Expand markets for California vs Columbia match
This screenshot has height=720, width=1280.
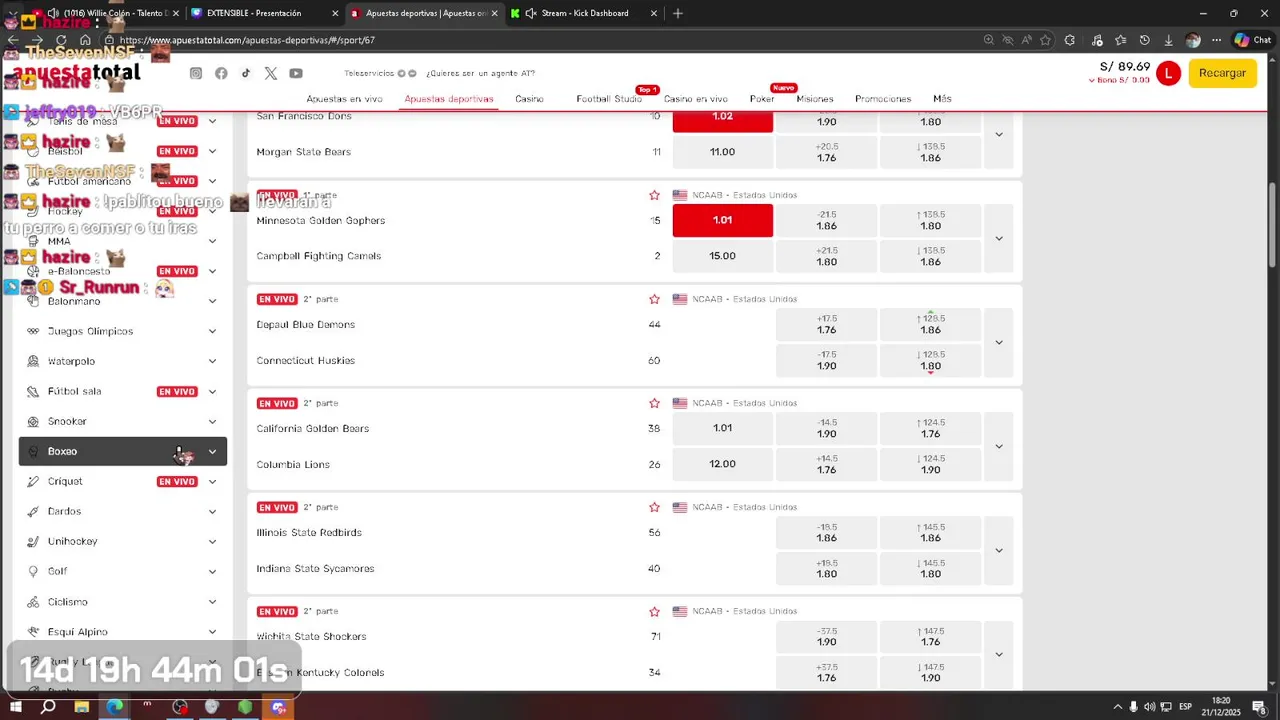[x=999, y=446]
